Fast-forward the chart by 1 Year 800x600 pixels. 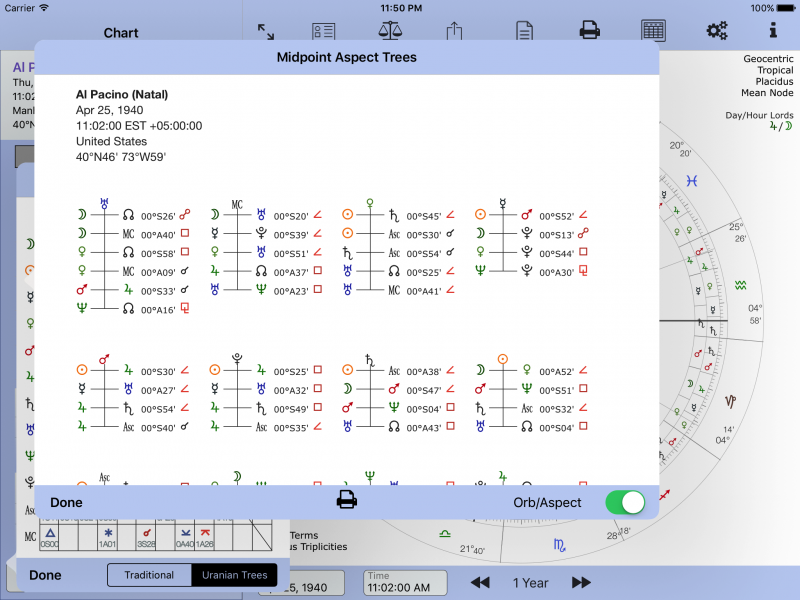pyautogui.click(x=580, y=582)
